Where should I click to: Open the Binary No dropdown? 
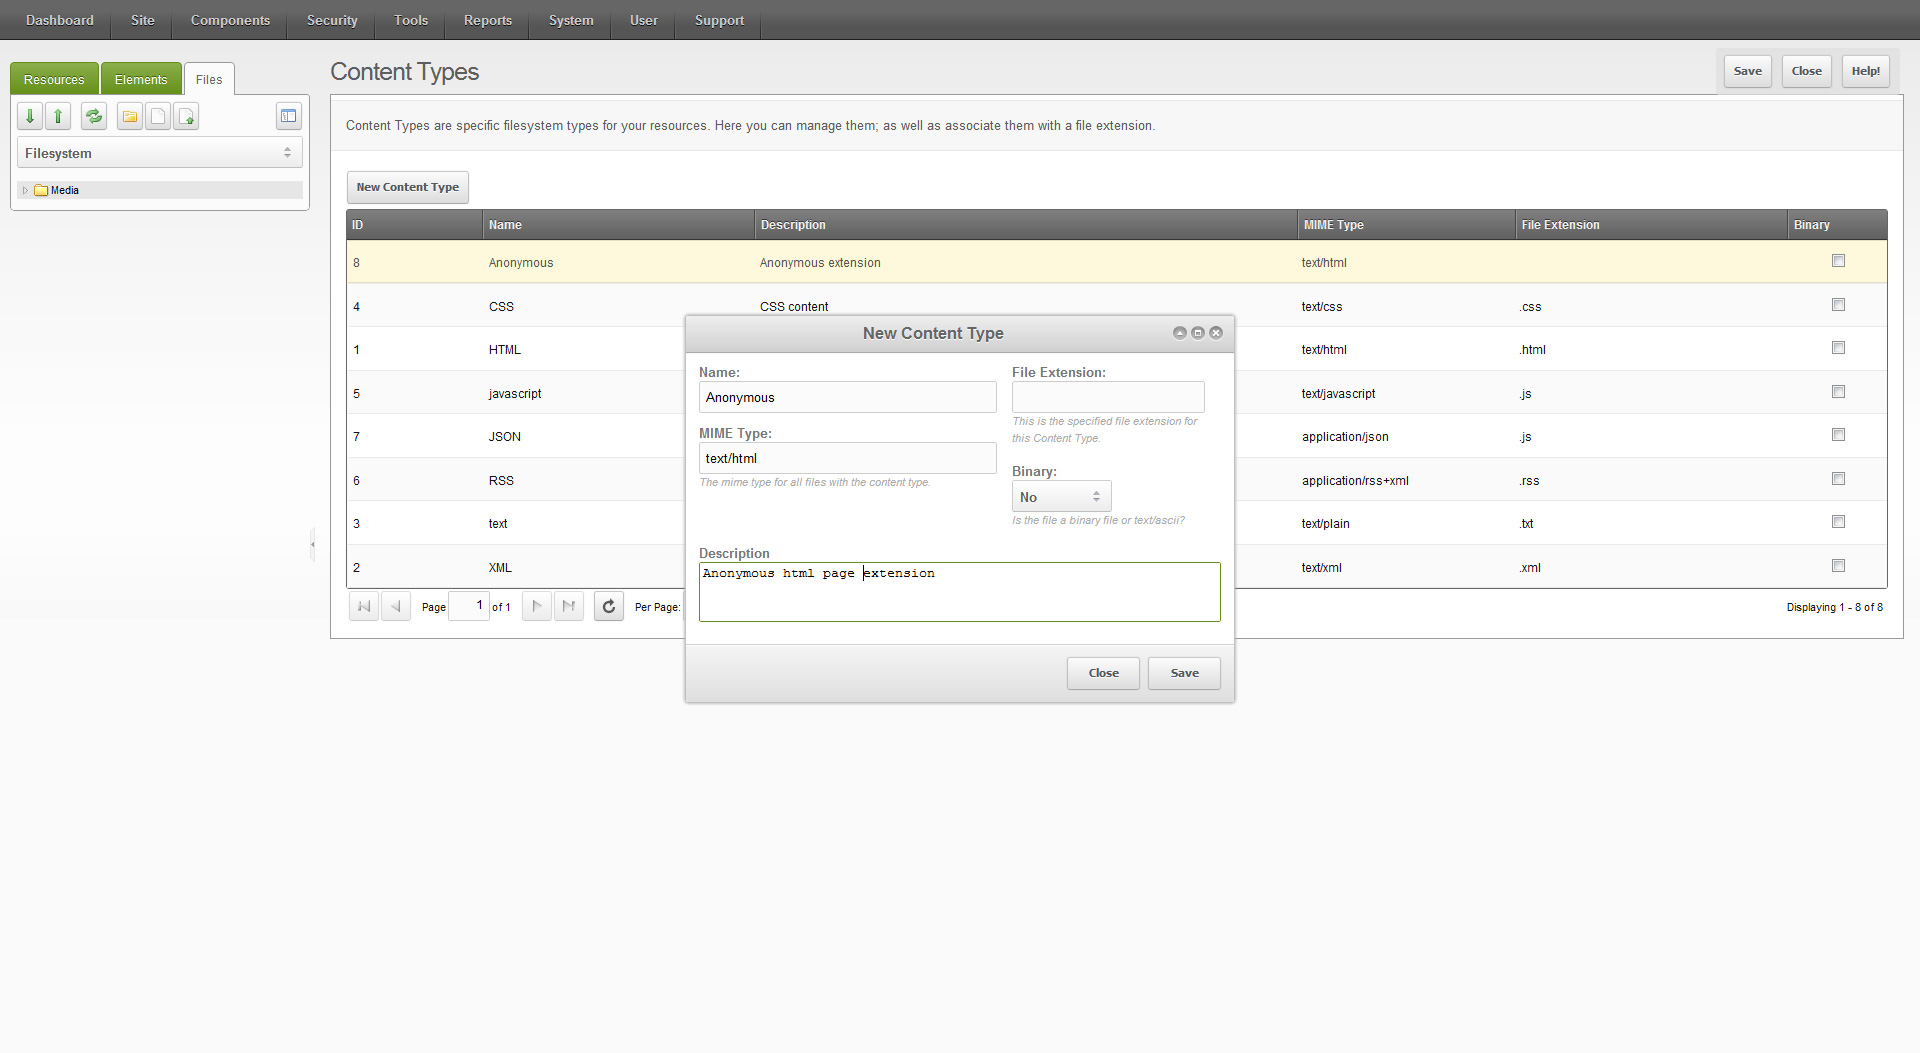pos(1061,497)
